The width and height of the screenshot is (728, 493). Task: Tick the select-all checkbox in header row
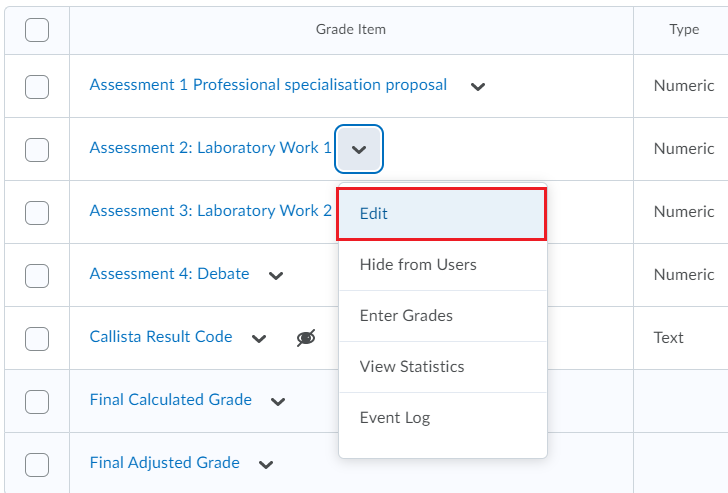click(37, 30)
